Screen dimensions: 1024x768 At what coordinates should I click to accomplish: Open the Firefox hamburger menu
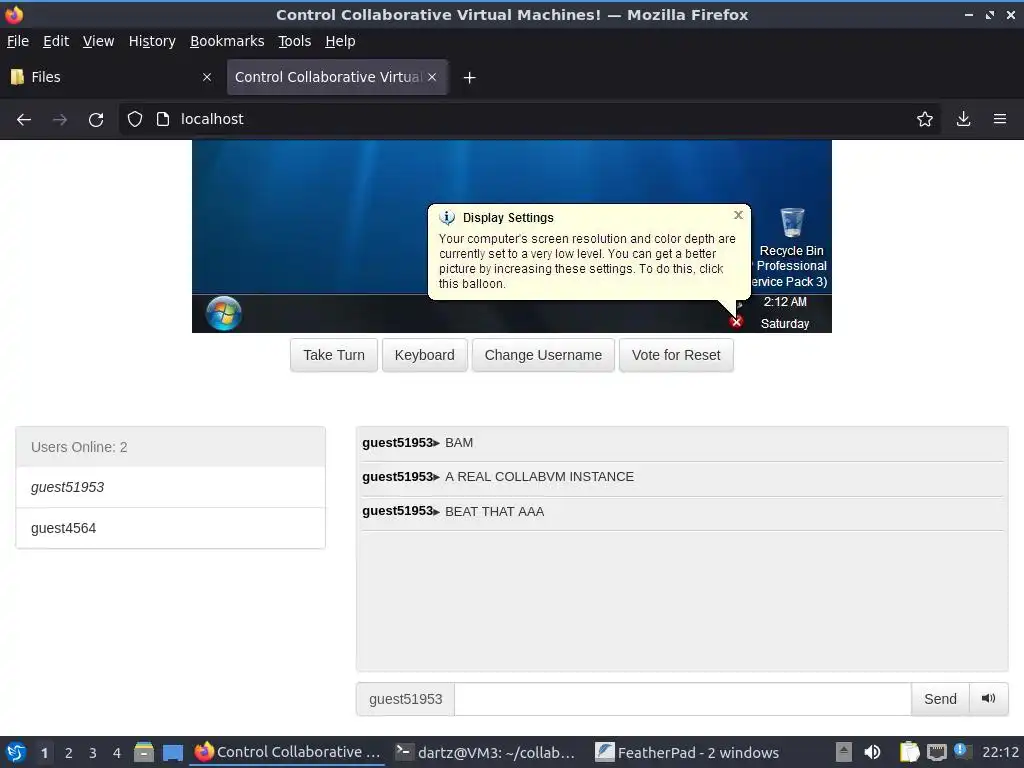coord(1000,119)
